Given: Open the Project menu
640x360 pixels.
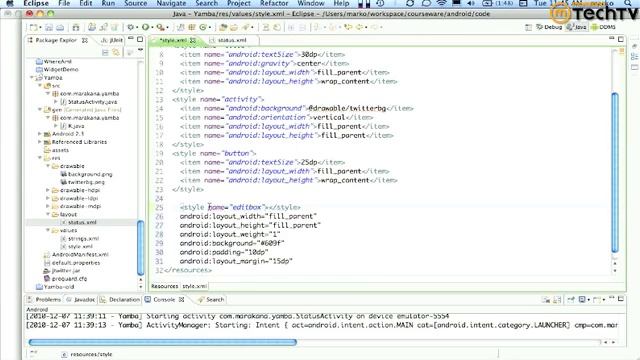Looking at the screenshot, I should (239, 3).
